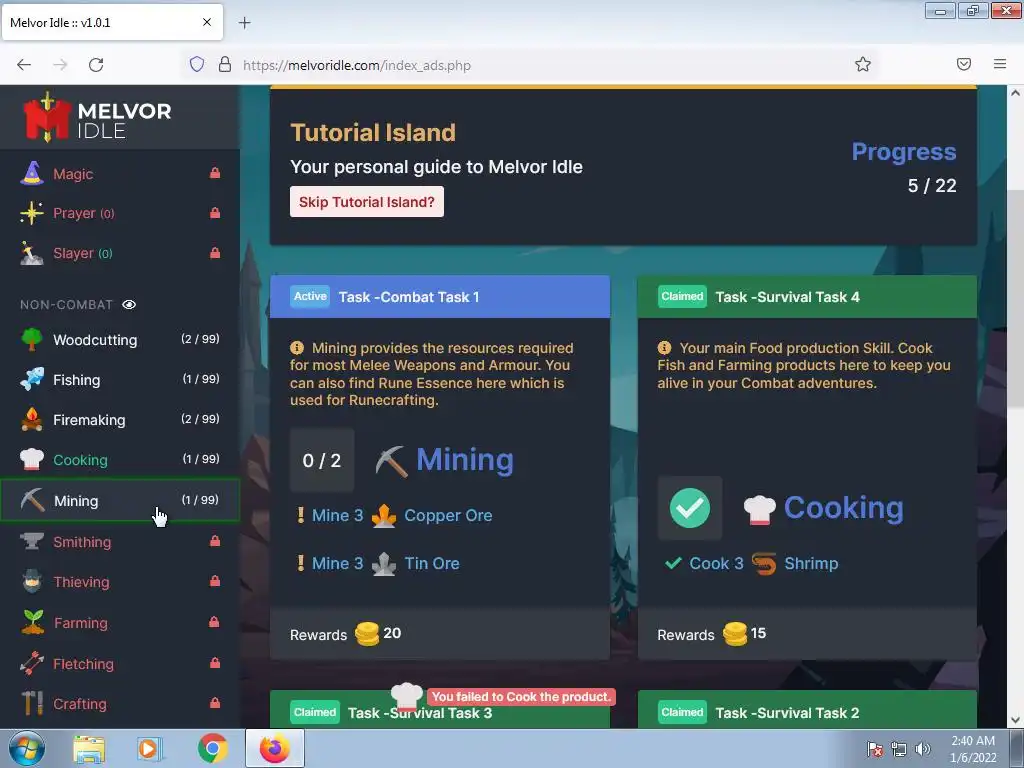Click the Survival Task 2 header
The width and height of the screenshot is (1024, 768).
pos(807,711)
